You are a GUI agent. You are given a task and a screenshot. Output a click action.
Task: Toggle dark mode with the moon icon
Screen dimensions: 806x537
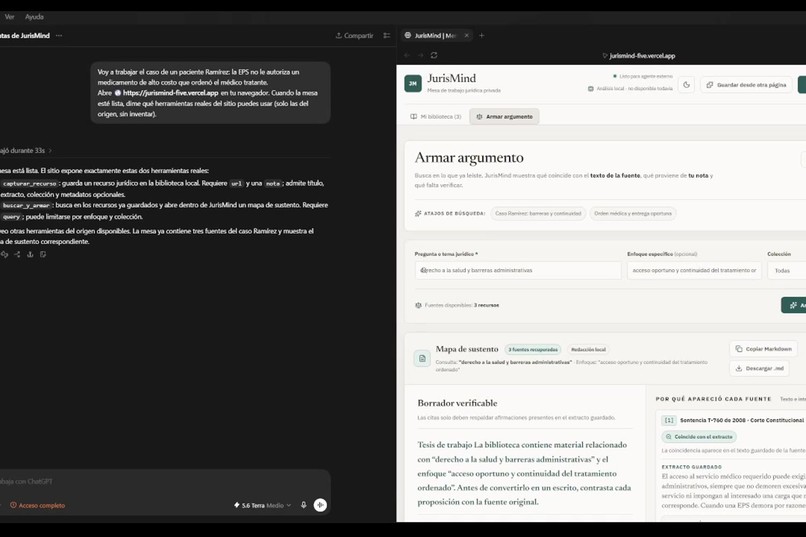pos(686,85)
